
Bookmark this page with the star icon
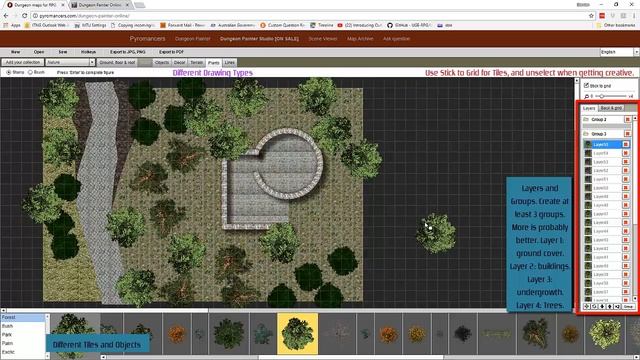point(591,16)
